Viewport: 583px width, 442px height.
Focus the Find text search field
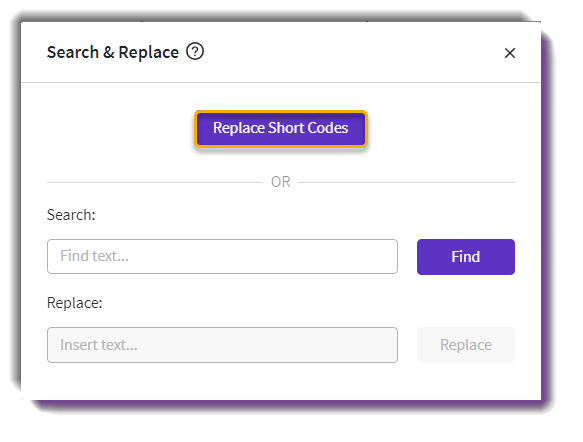222,257
